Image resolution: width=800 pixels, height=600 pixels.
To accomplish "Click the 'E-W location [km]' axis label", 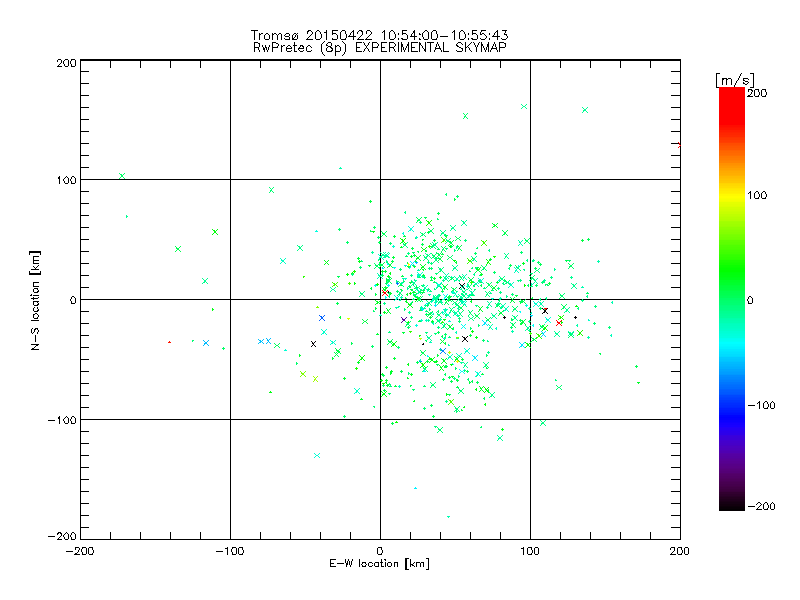I will (379, 563).
